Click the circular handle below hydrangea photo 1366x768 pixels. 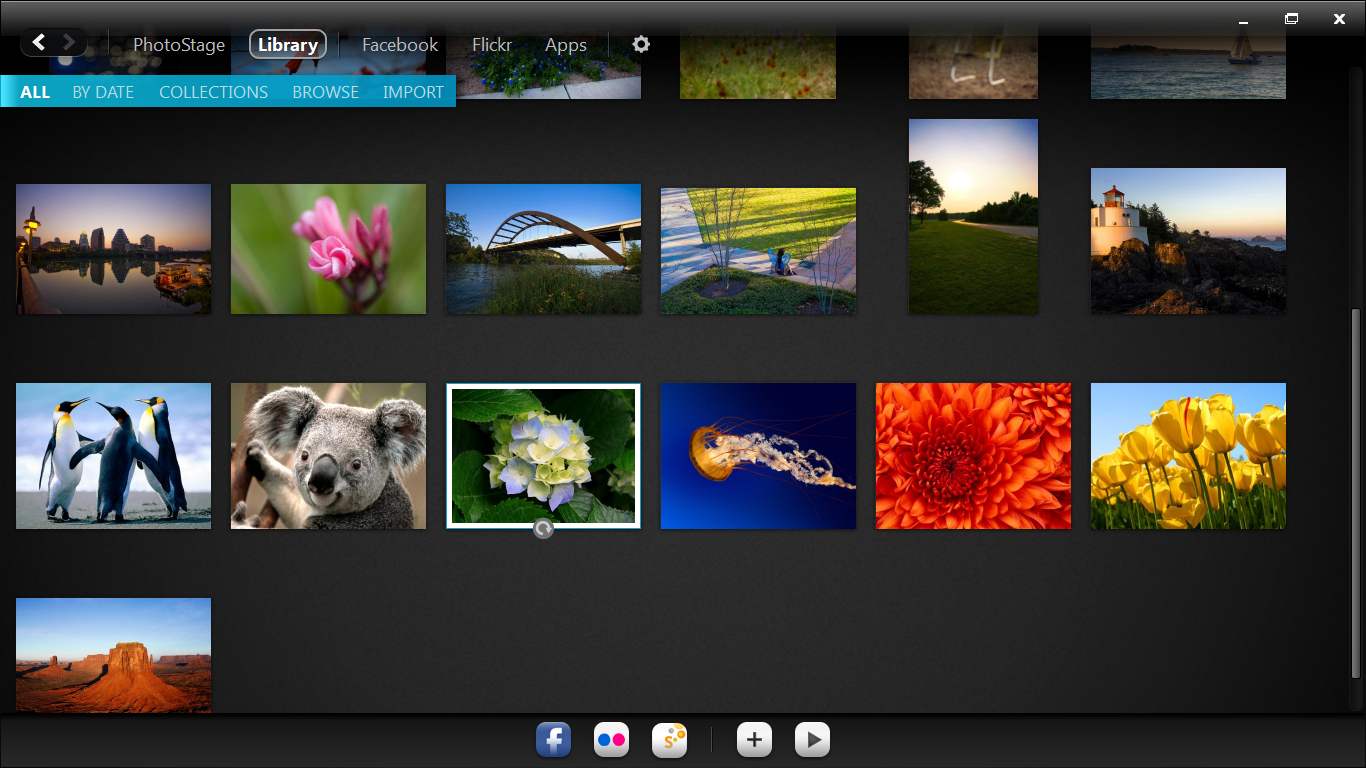543,529
